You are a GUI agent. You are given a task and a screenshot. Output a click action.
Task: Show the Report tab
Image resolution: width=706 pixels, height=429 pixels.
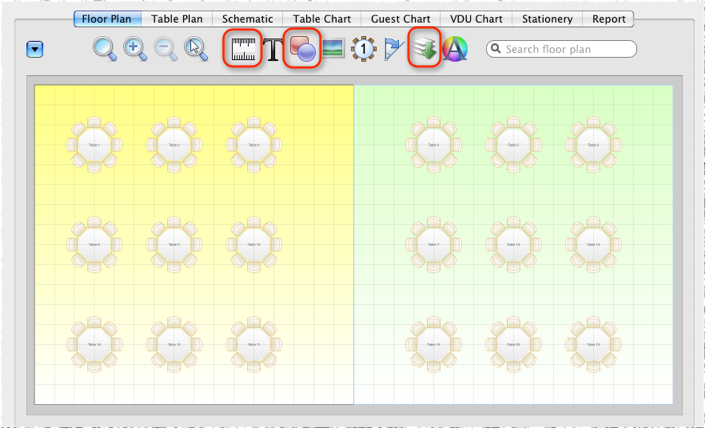608,19
